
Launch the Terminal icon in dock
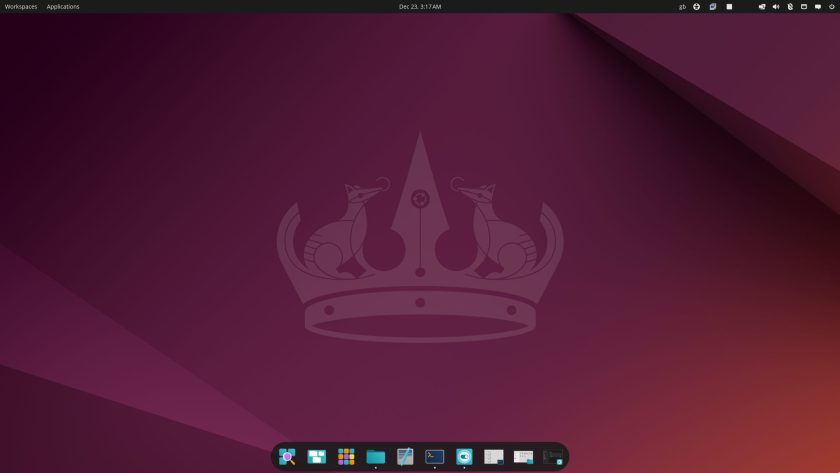[434, 456]
